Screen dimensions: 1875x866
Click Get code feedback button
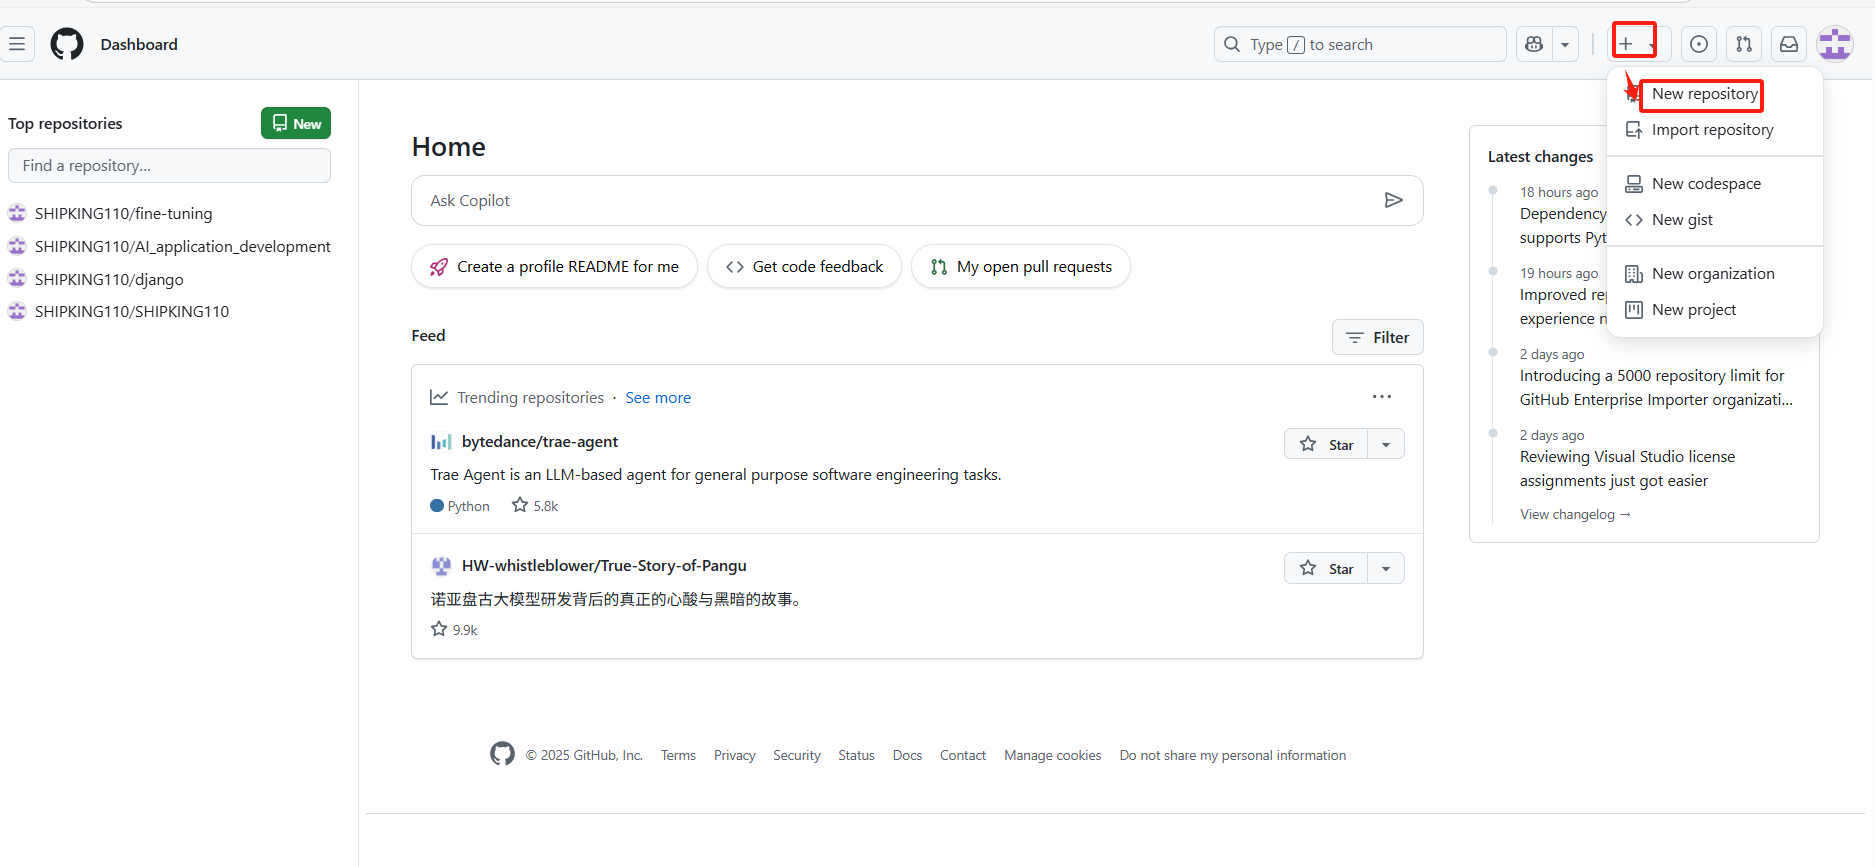pos(804,266)
